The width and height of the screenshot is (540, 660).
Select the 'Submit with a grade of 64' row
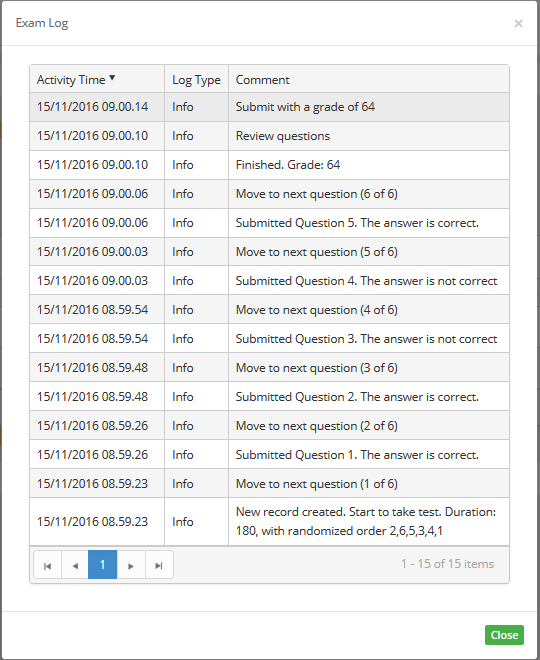pos(269,107)
